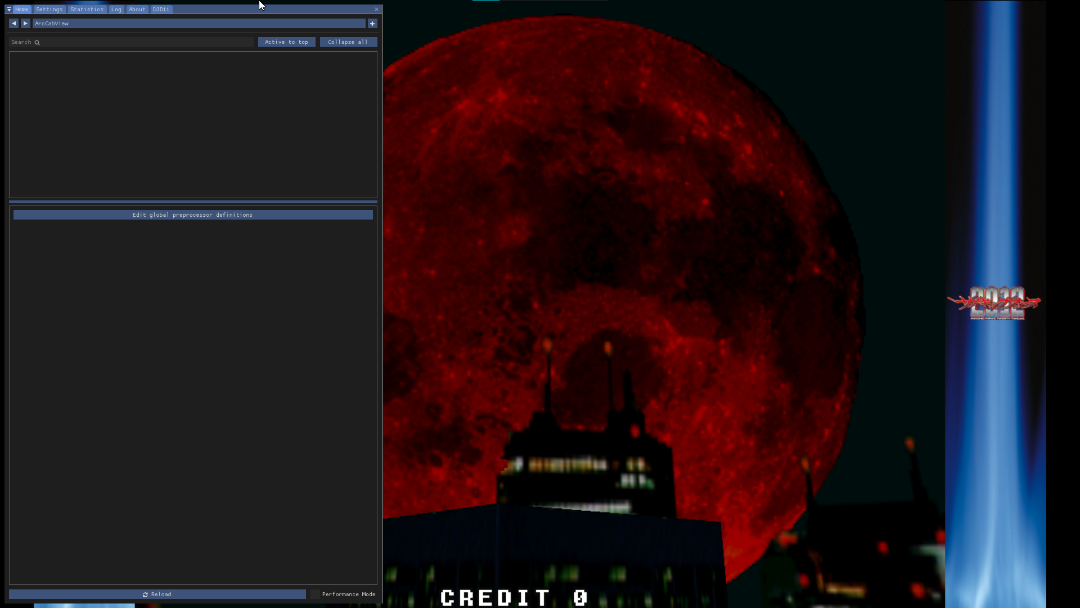Click the Active to top button
The width and height of the screenshot is (1080, 608).
(287, 42)
